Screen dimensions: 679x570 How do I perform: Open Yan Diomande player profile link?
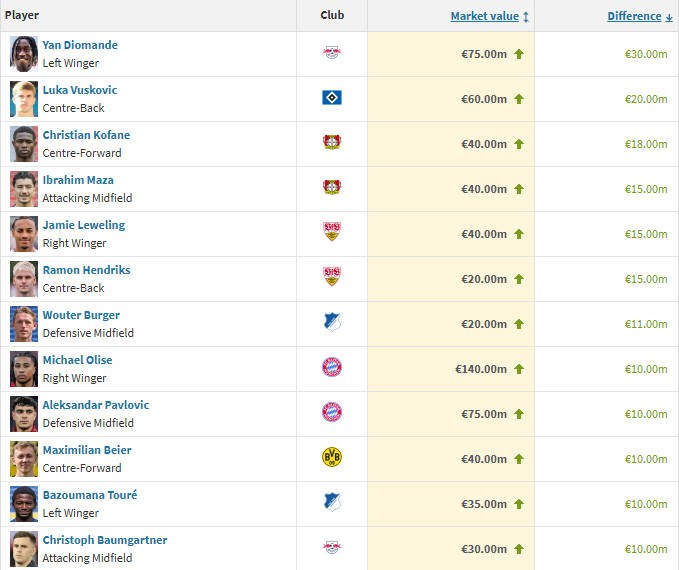click(x=80, y=45)
